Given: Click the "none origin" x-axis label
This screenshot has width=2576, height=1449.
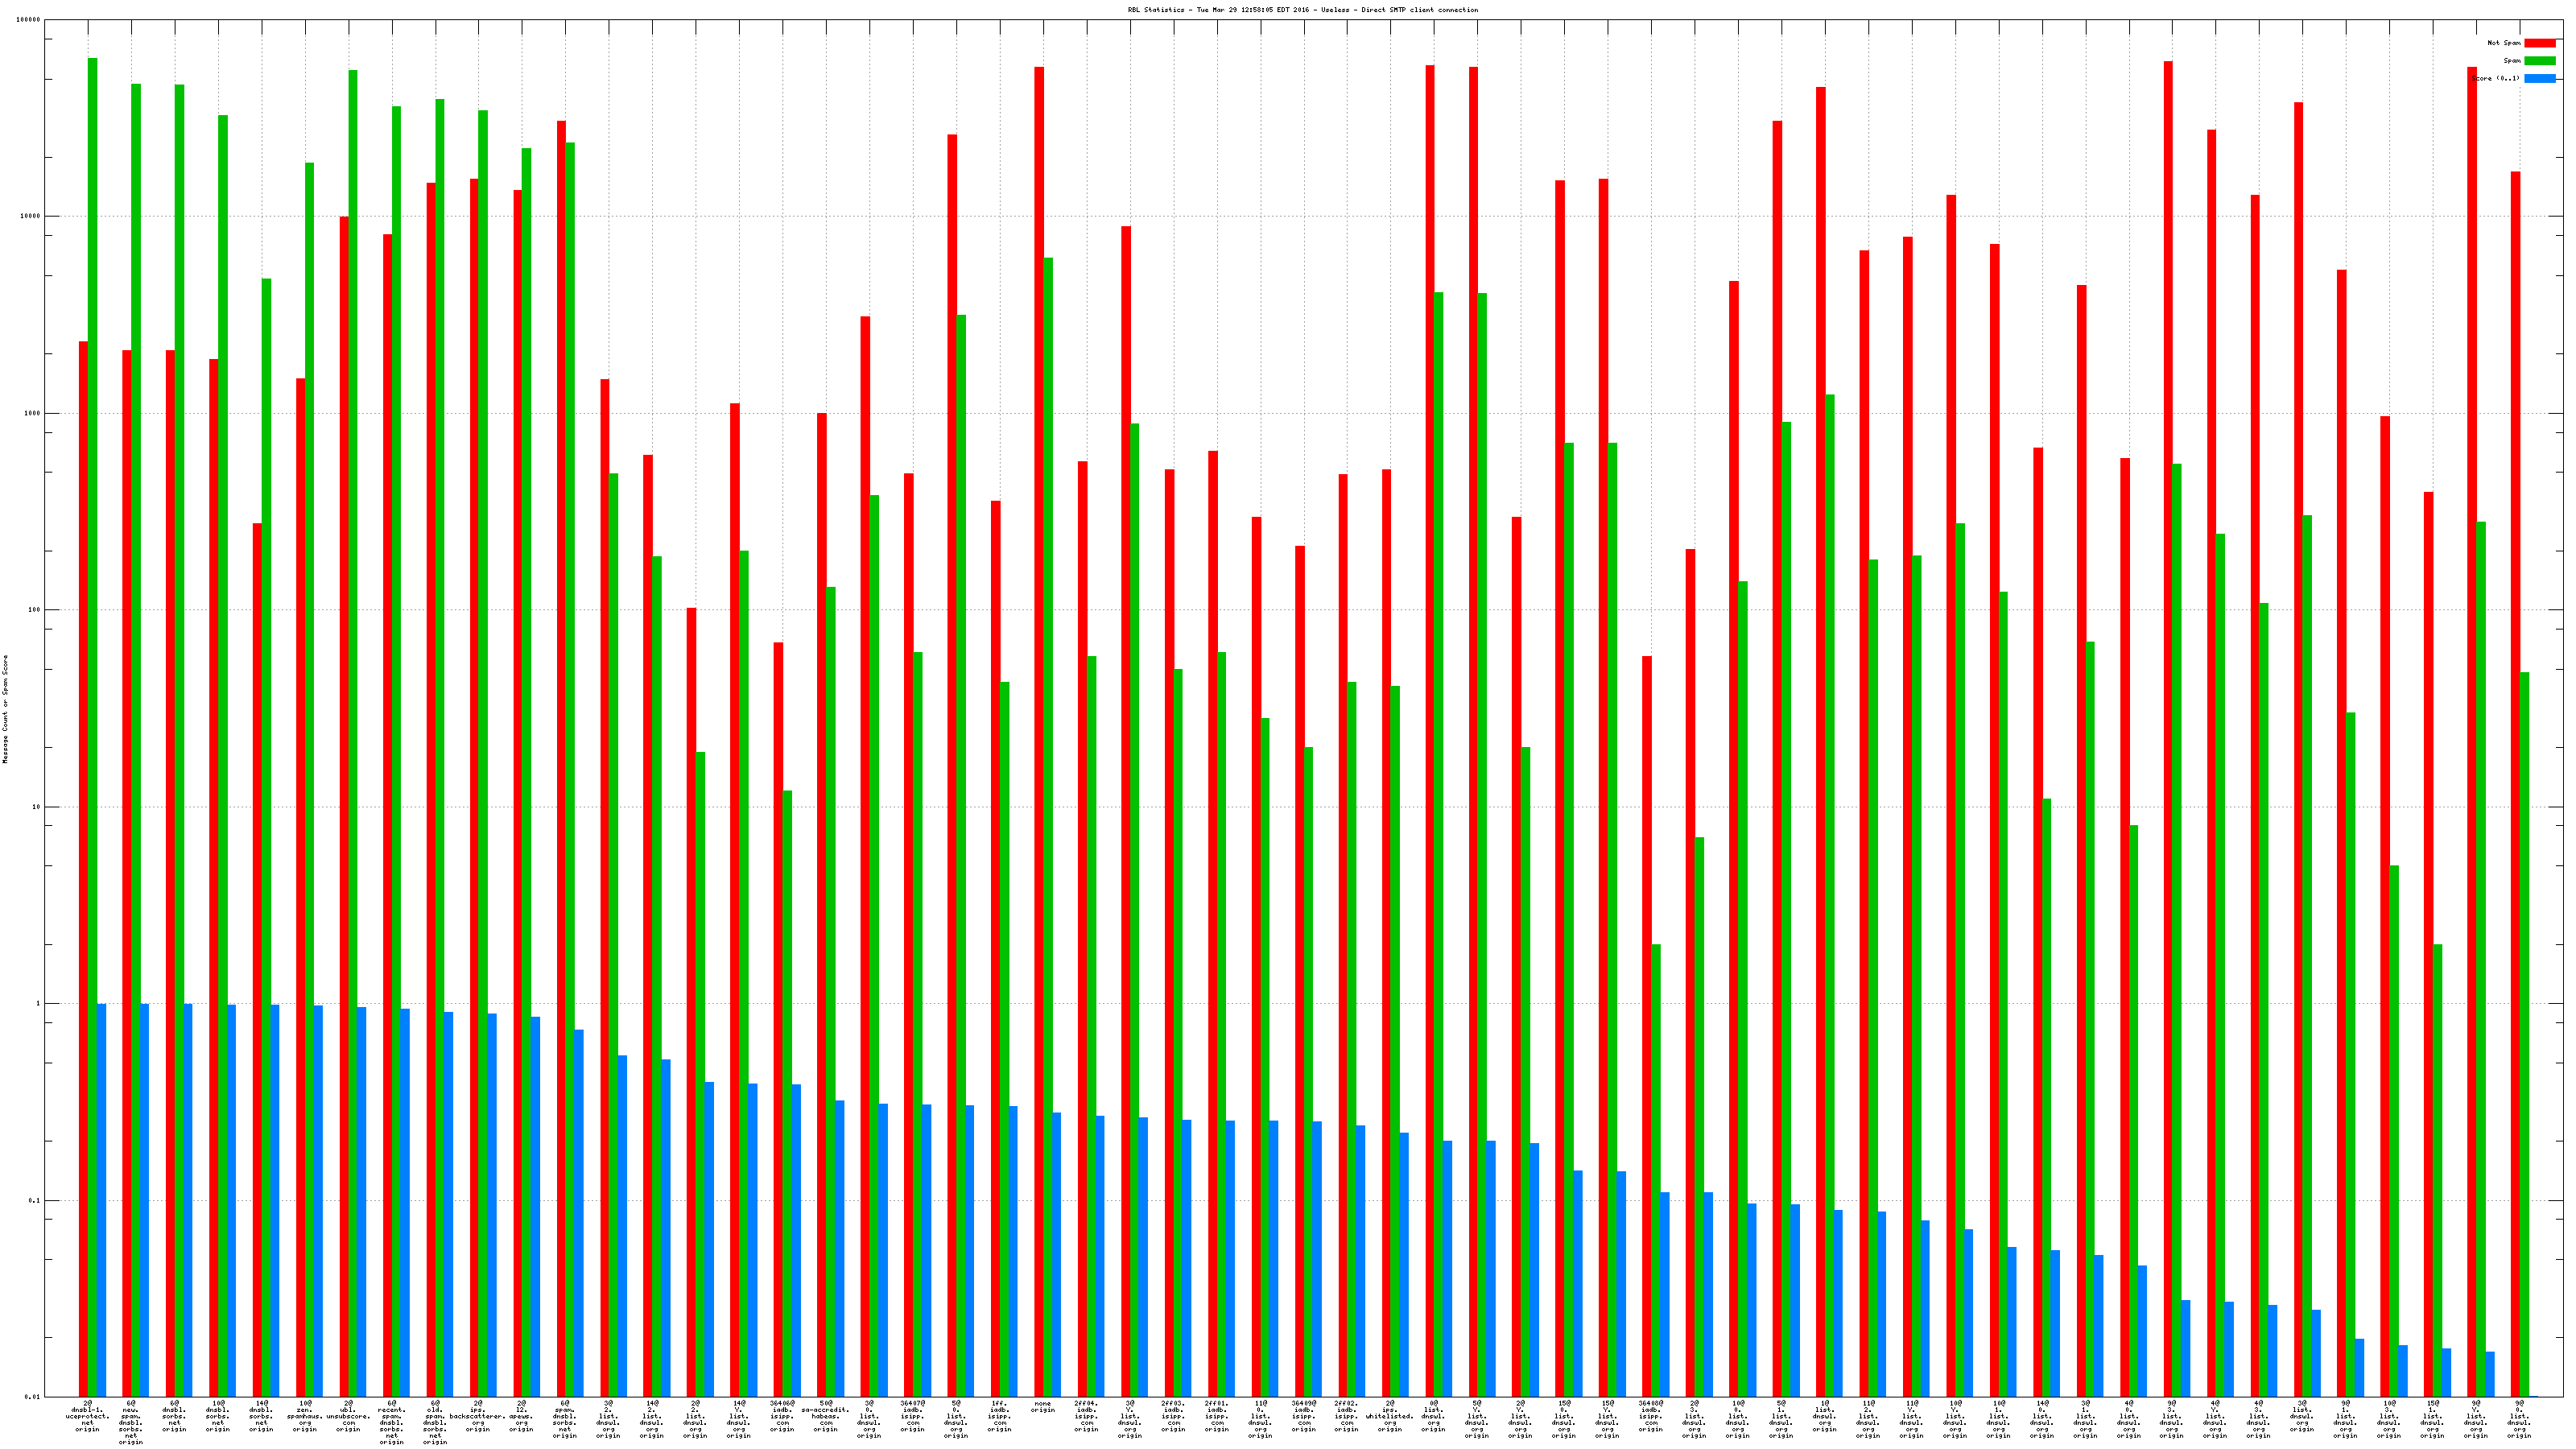Looking at the screenshot, I should coord(1043,1406).
